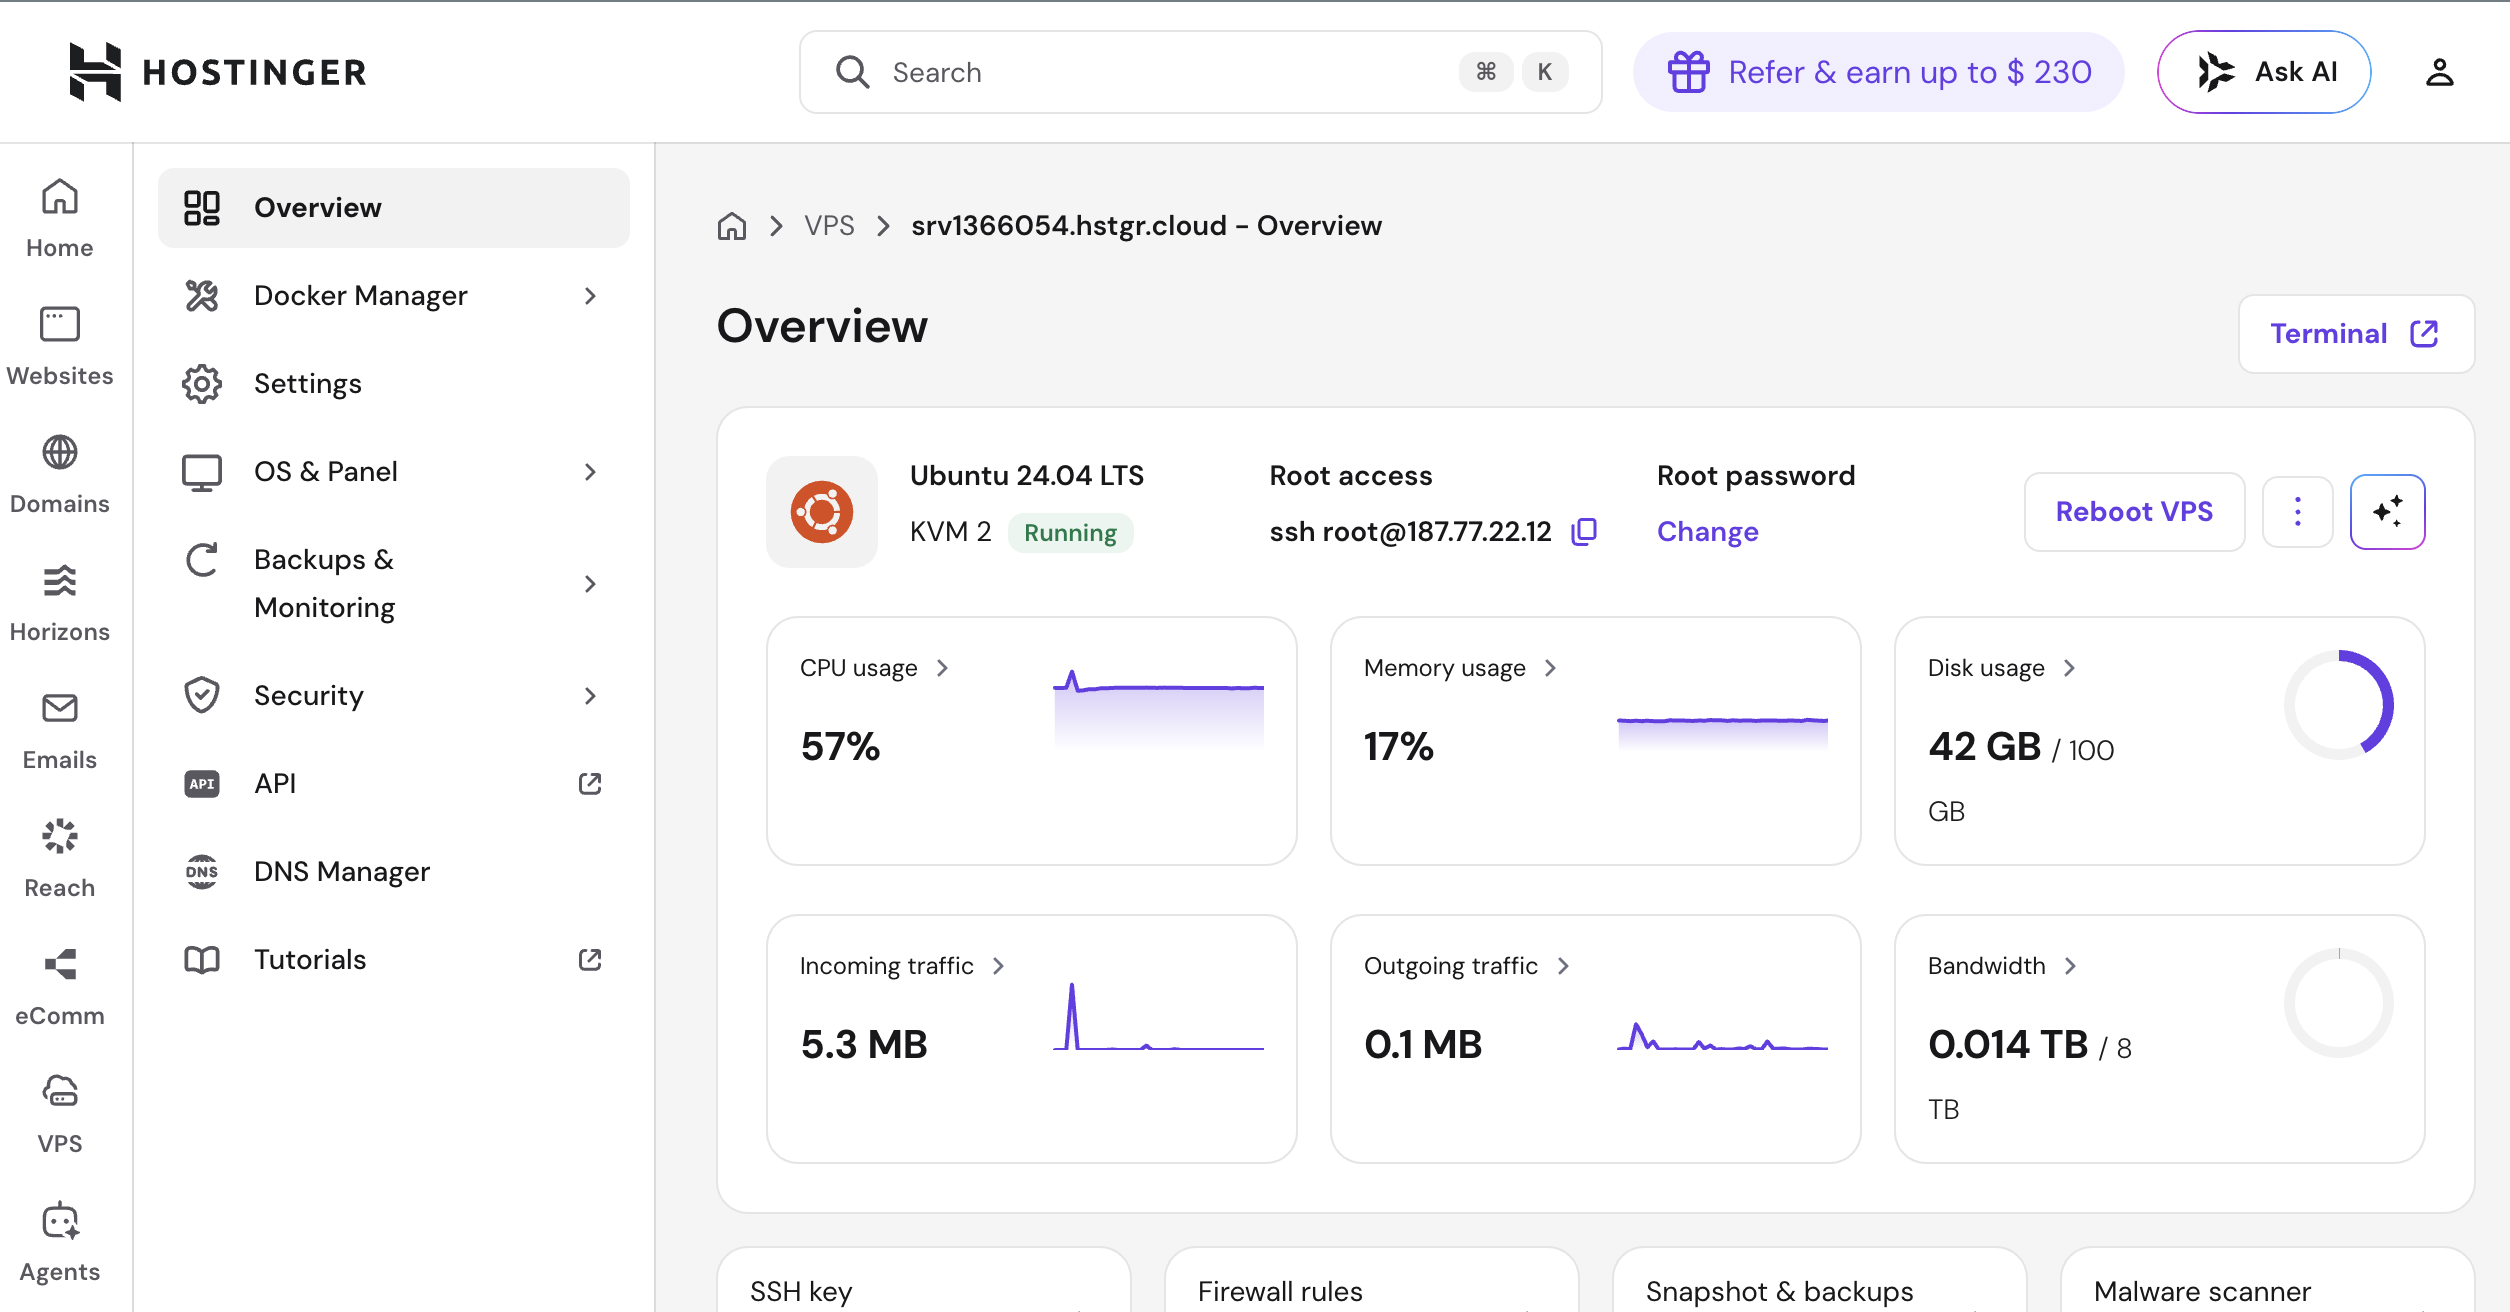Copy the ssh root access command
The width and height of the screenshot is (2510, 1312).
1584,531
